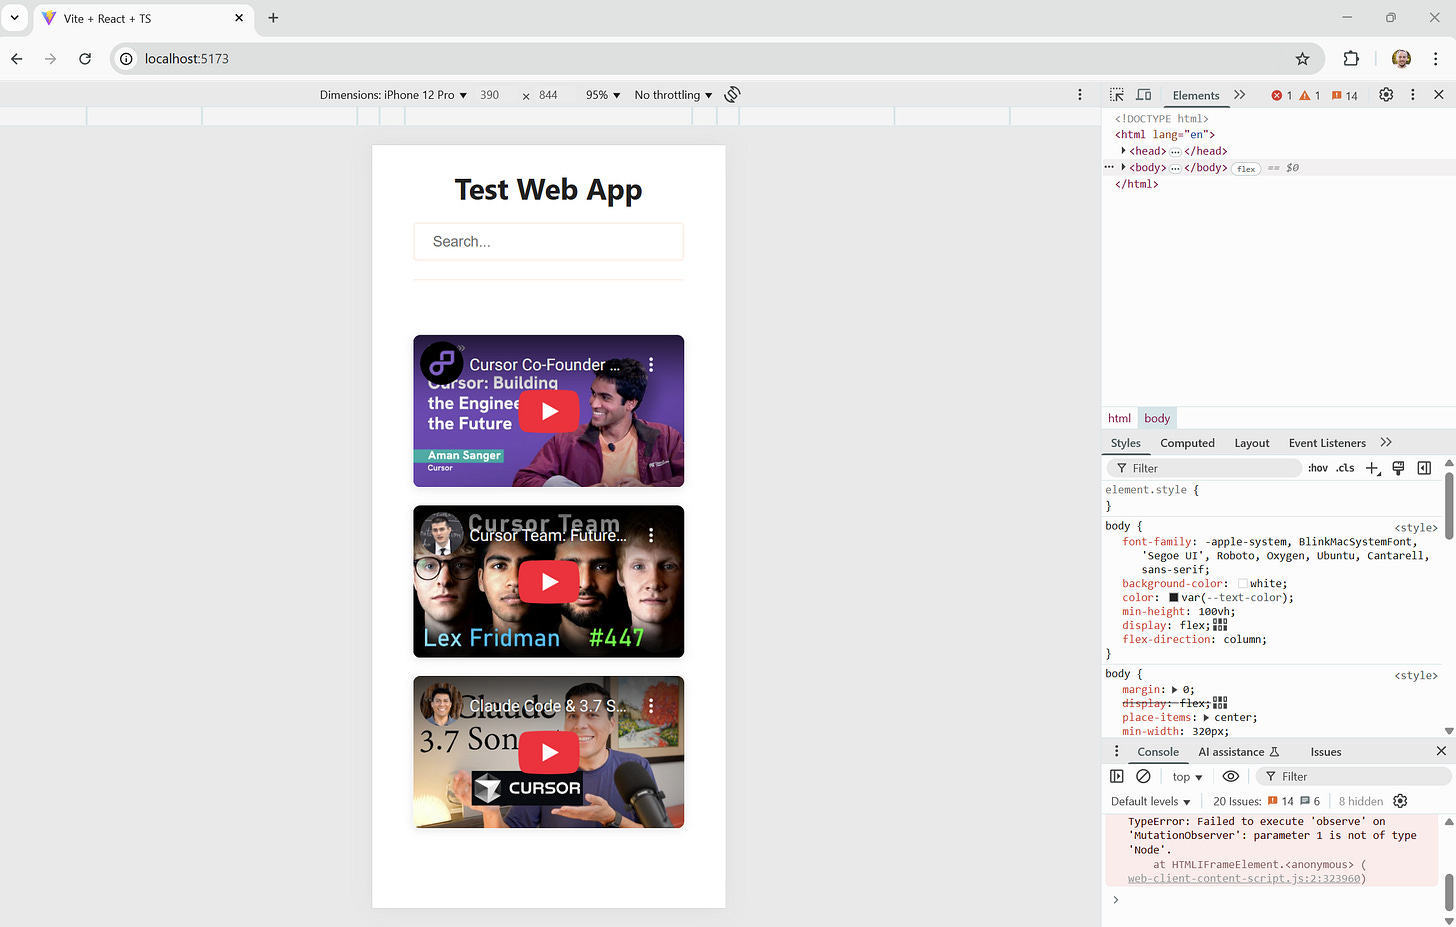Toggle the device toolbar icon in DevTools
Screen dimensions: 1456x927
point(1144,95)
